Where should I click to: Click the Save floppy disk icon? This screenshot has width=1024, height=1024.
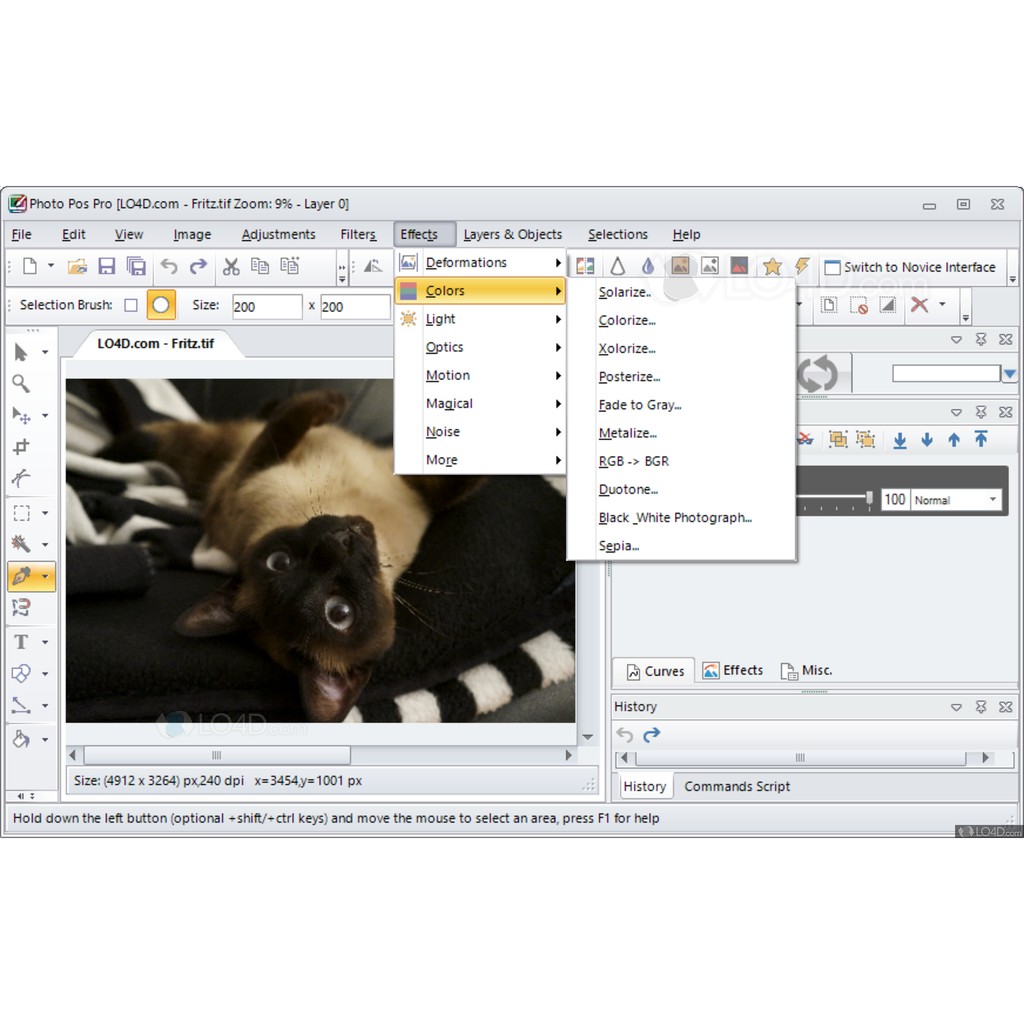106,266
